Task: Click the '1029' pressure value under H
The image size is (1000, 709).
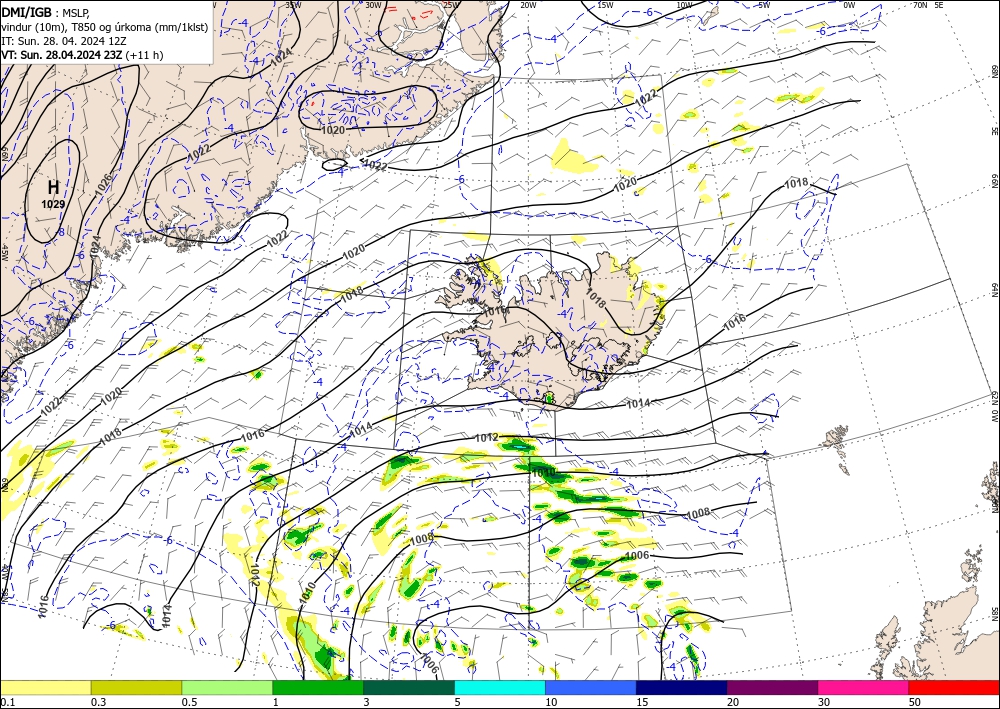Action: (x=54, y=204)
